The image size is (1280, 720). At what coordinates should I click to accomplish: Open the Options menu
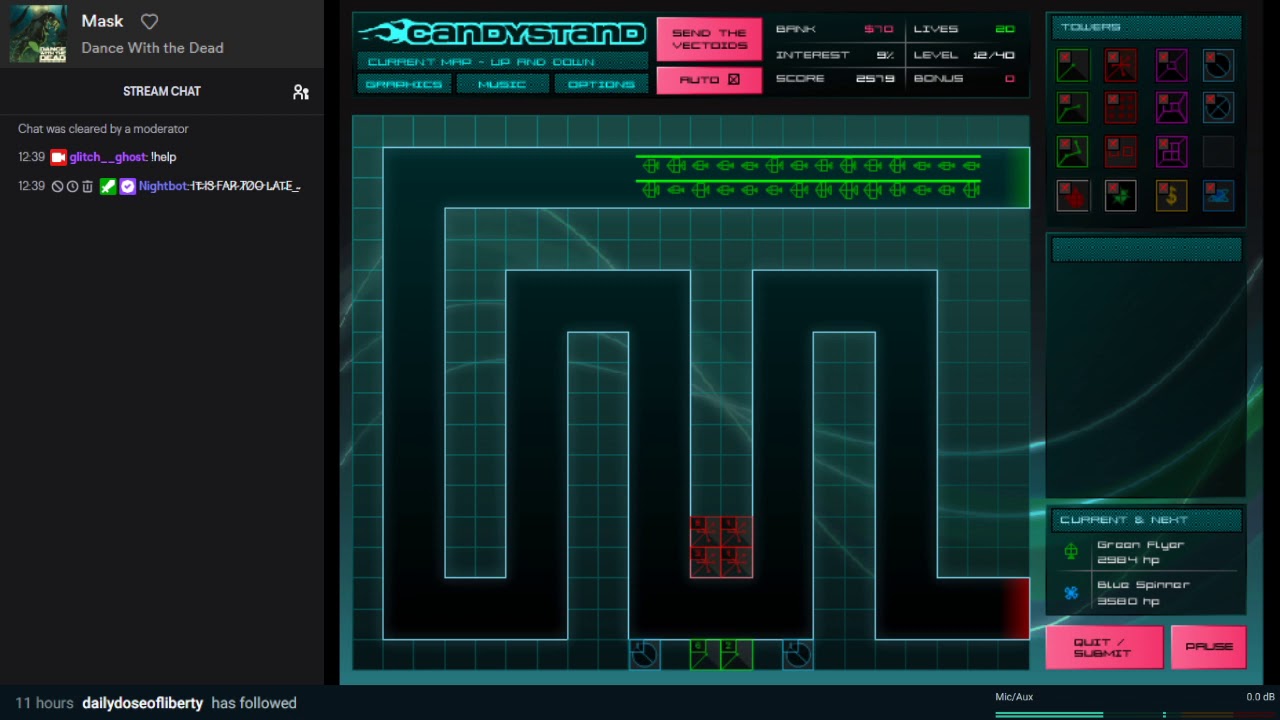[601, 84]
